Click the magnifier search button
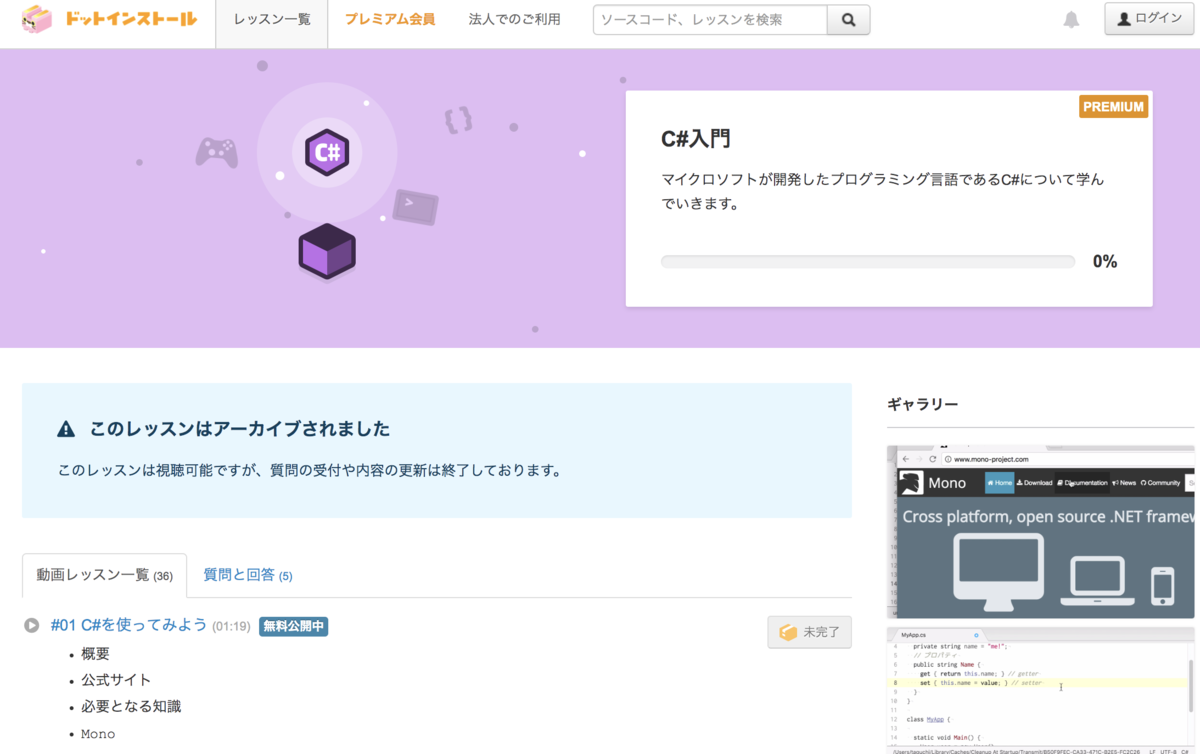 tap(849, 19)
